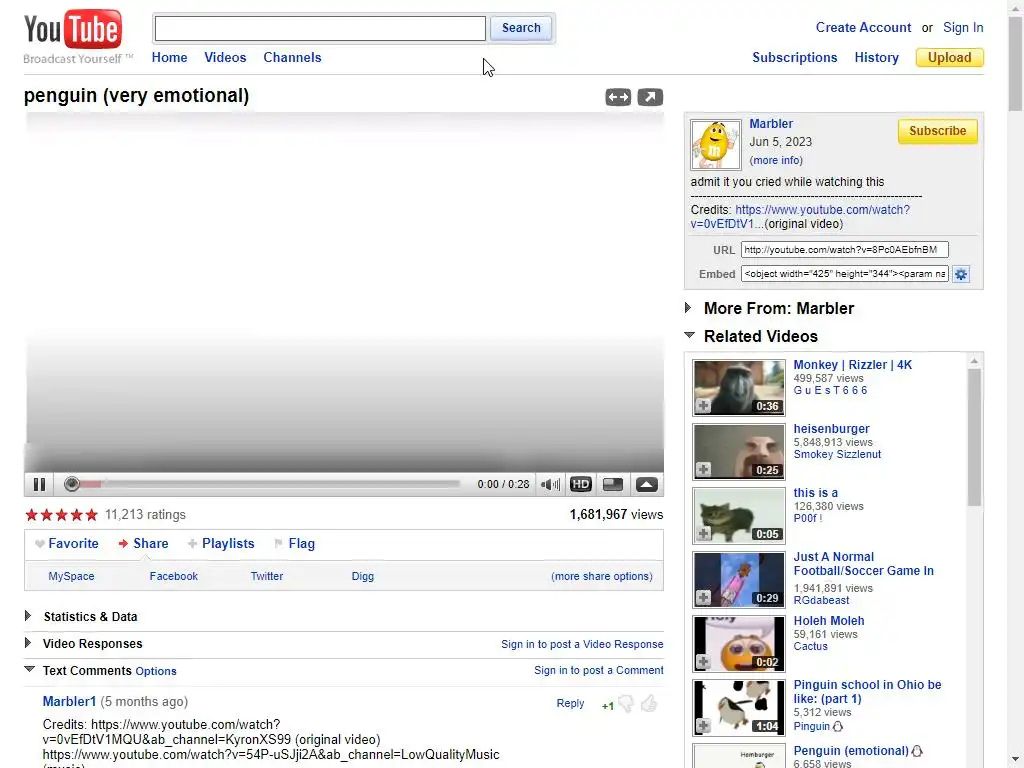Open heisenburger video thumbnail
This screenshot has width=1024, height=768.
point(739,451)
